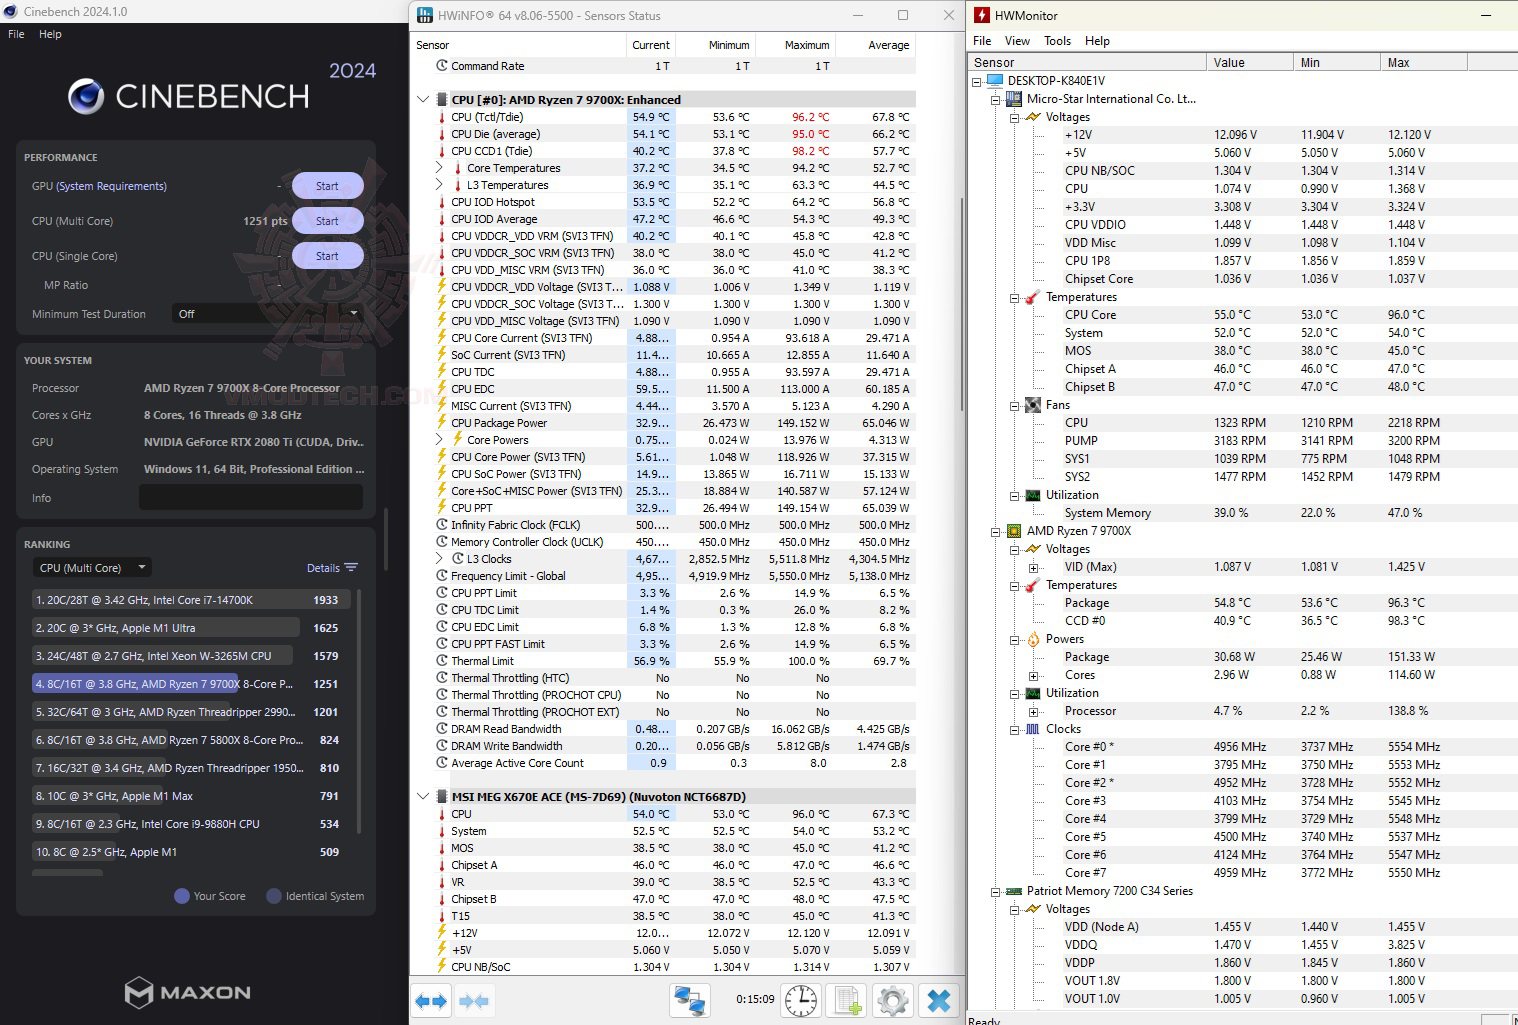This screenshot has width=1518, height=1025.
Task: Click the Cinebench ranking list scrollbar
Action: coord(359,710)
